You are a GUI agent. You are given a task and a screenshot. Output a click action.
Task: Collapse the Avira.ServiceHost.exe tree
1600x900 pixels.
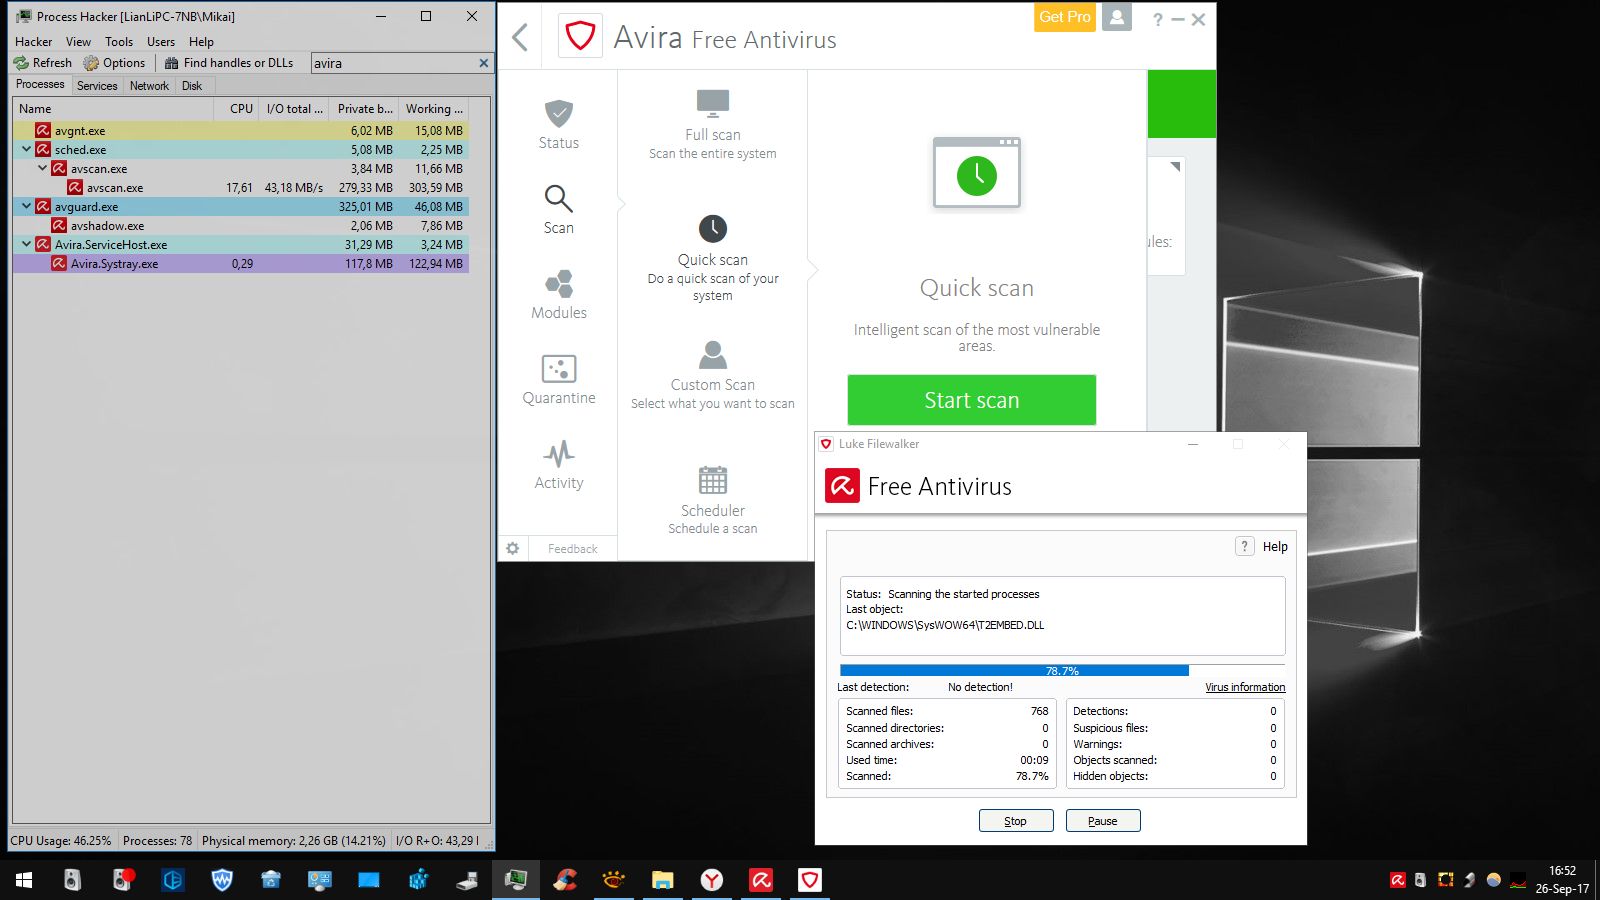click(26, 244)
